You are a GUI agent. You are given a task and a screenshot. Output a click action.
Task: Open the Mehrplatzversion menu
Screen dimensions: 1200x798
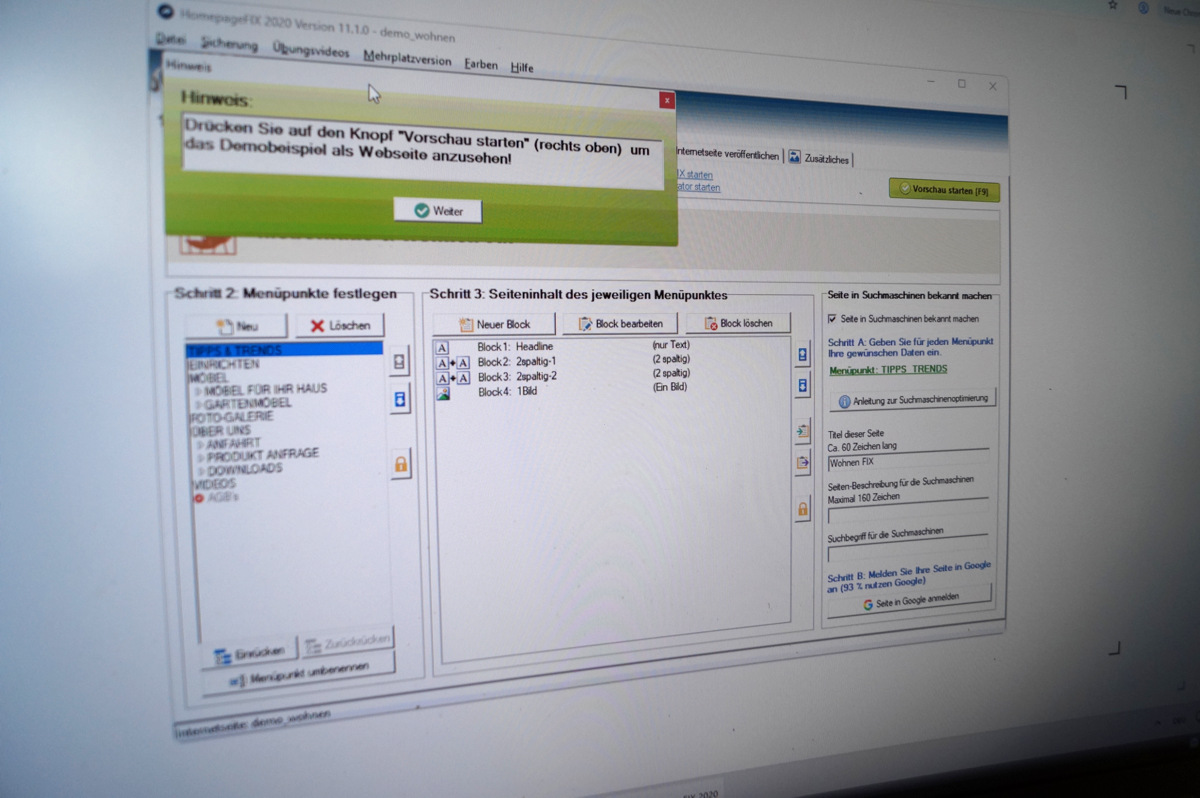tap(407, 58)
